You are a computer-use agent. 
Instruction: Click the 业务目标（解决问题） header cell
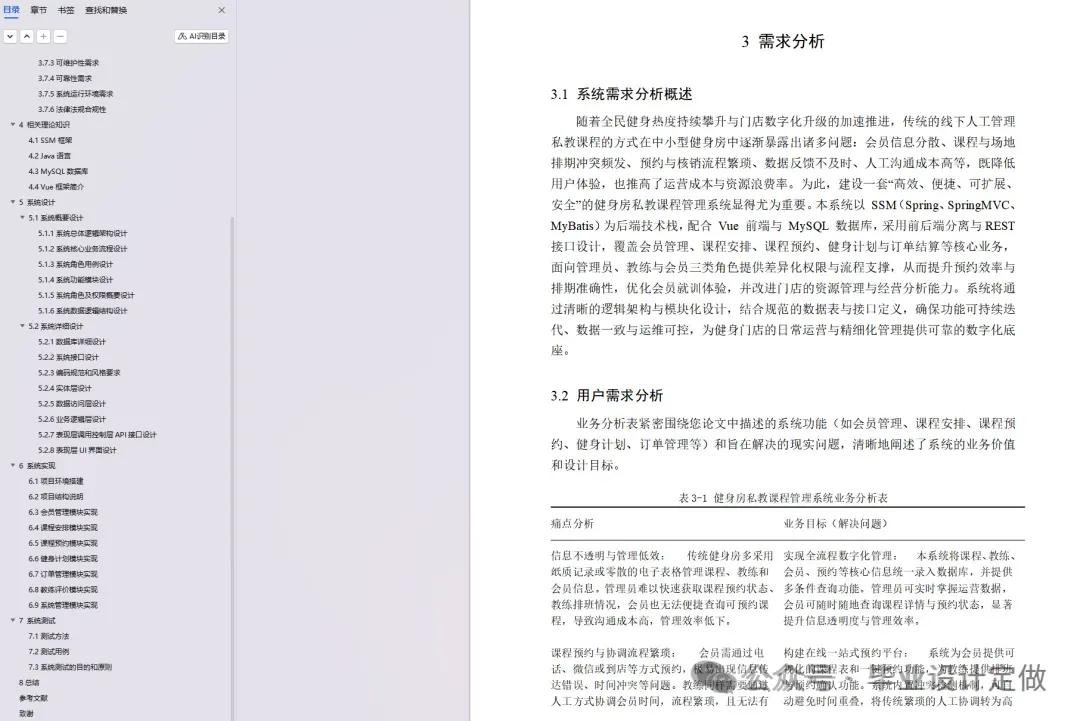click(836, 523)
